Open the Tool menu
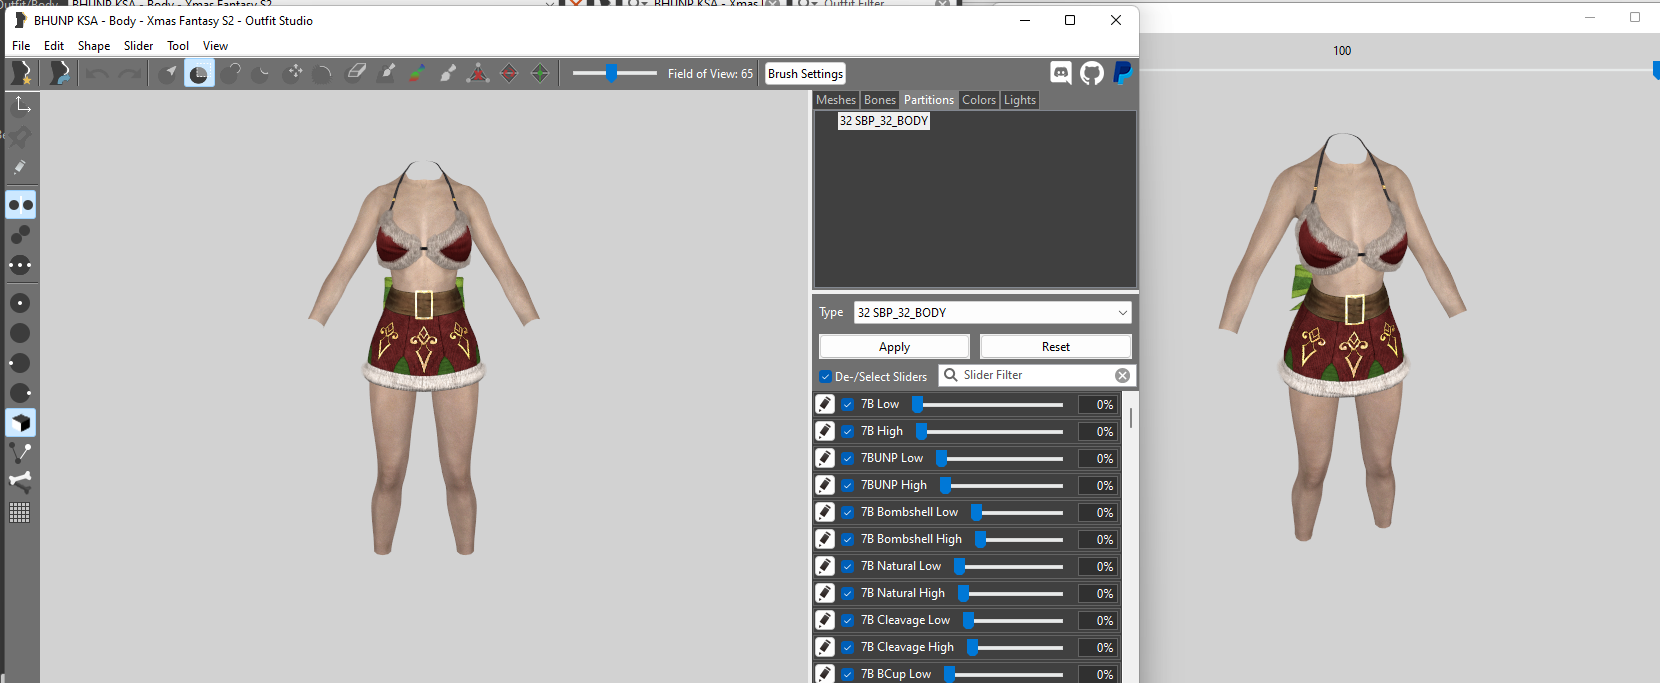Image resolution: width=1660 pixels, height=683 pixels. pos(178,46)
